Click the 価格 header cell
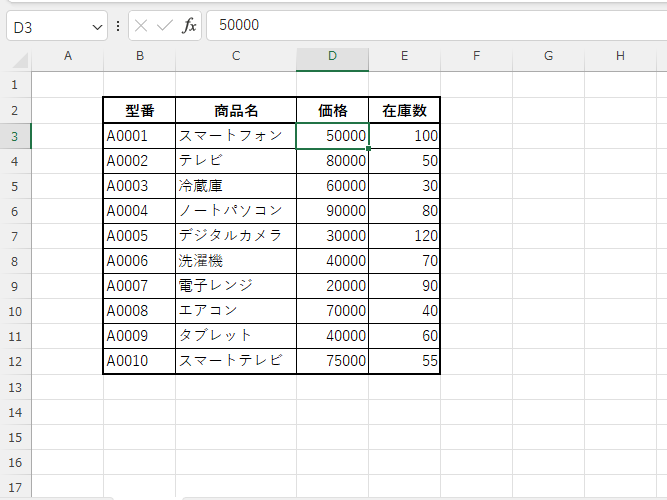Viewport: 667px width, 500px height. tap(332, 111)
